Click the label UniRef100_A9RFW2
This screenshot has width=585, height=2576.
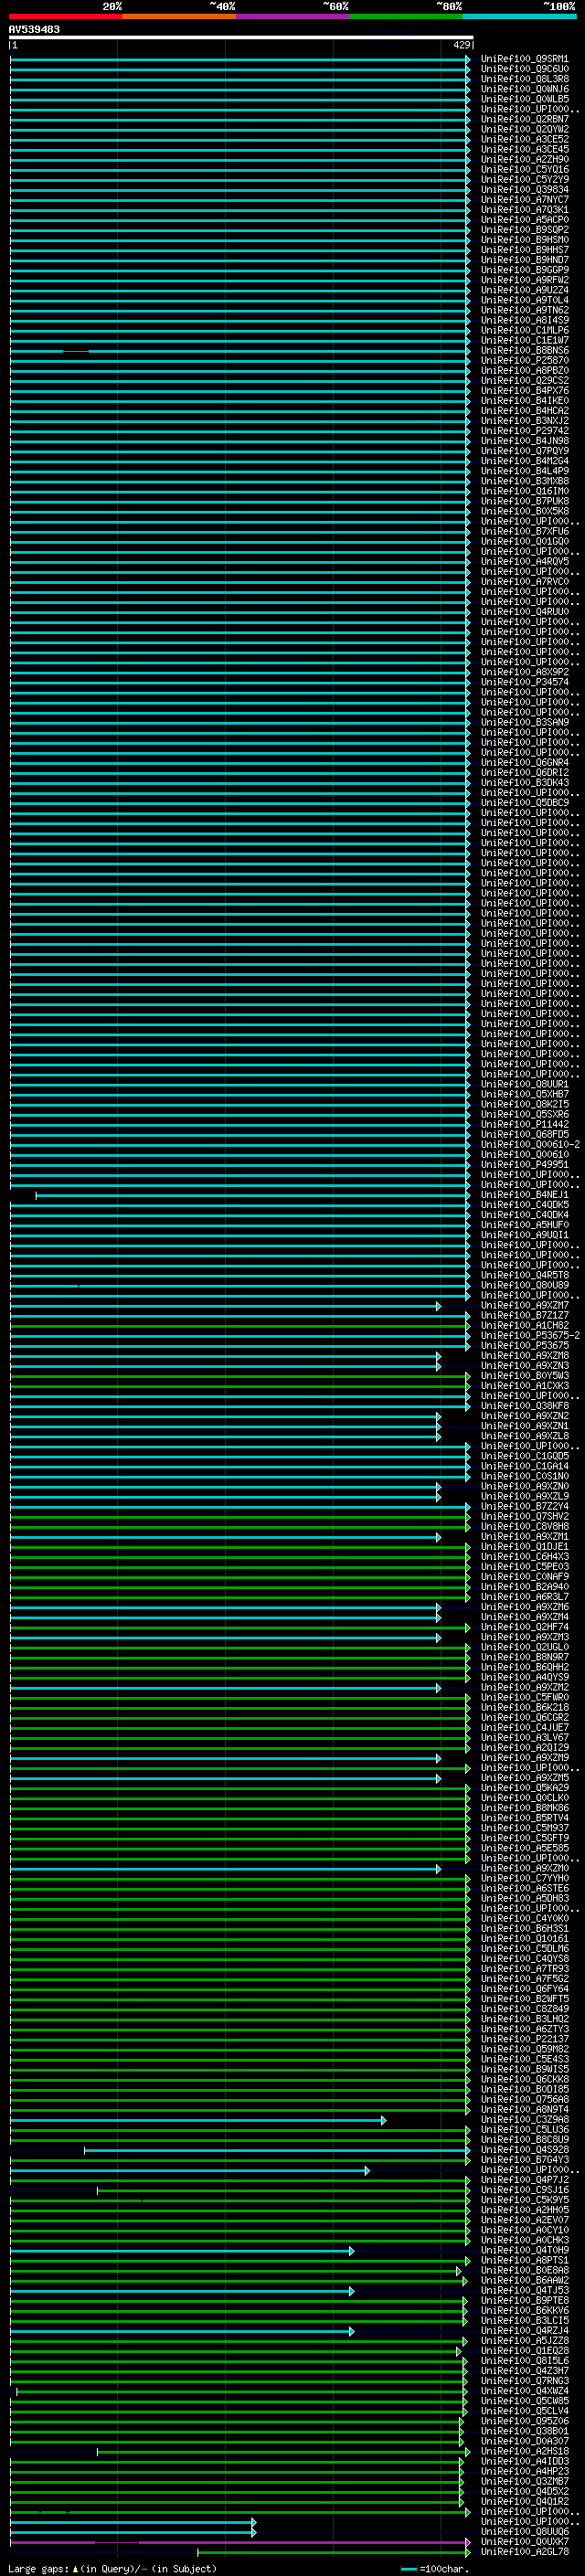pyautogui.click(x=524, y=280)
